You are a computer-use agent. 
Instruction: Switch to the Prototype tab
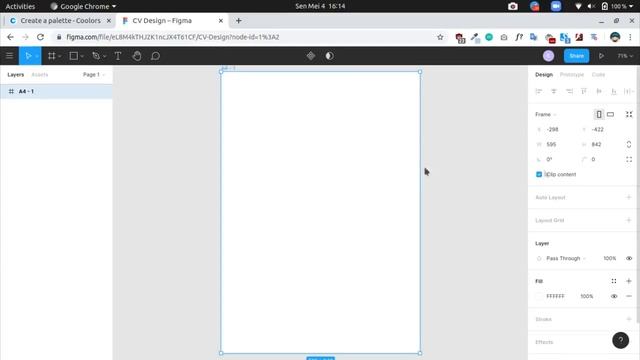[x=571, y=75]
